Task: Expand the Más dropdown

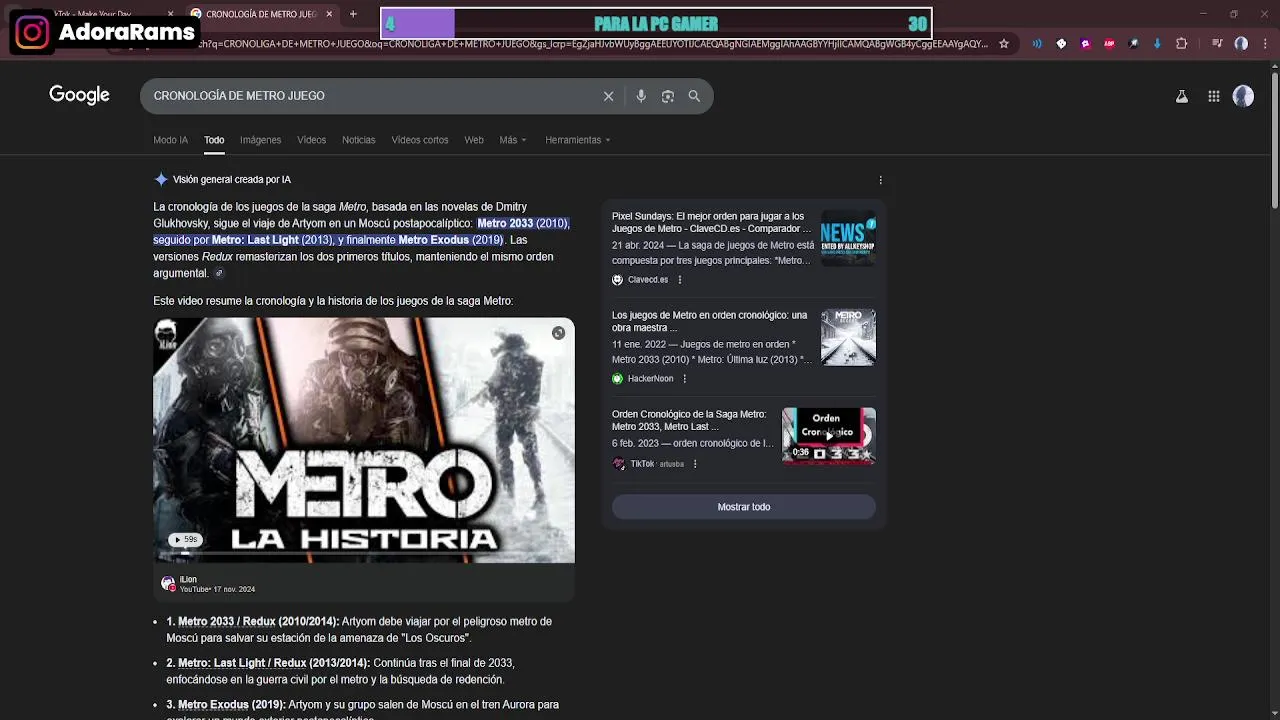Action: [x=512, y=140]
